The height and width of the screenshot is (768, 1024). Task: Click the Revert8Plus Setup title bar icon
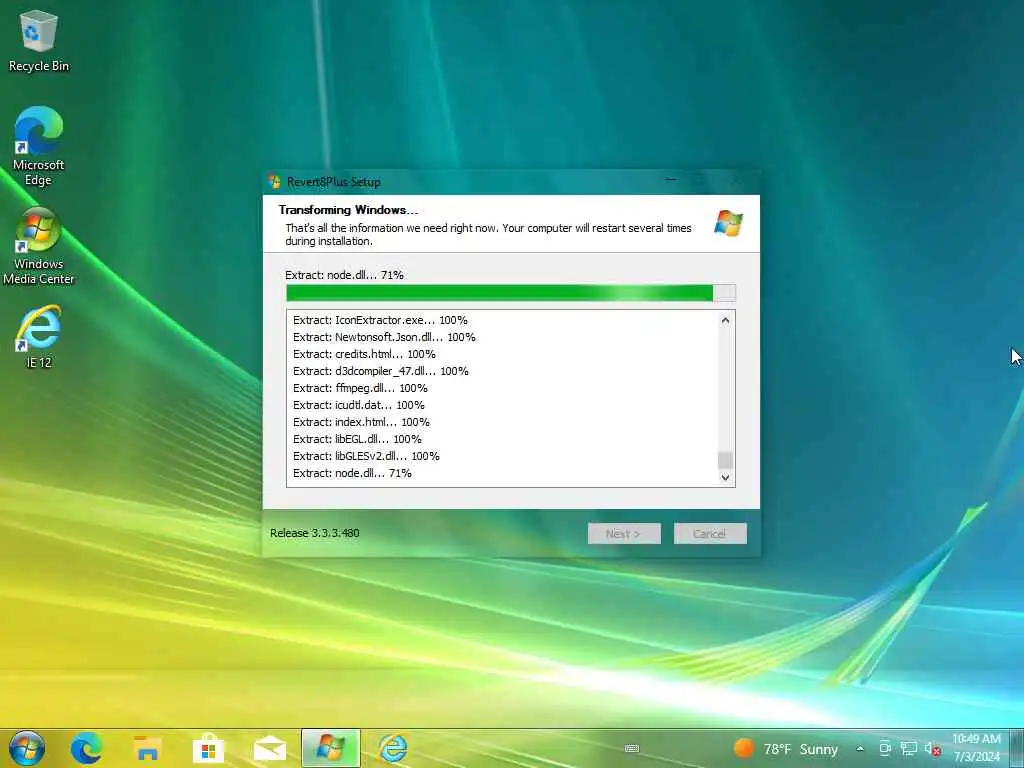[x=274, y=182]
